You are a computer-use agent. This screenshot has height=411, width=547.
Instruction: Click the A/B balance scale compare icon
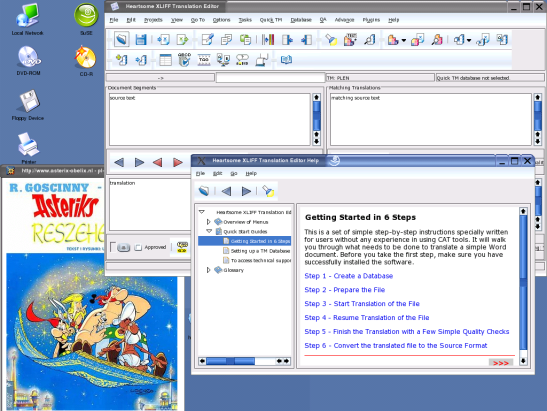223,60
